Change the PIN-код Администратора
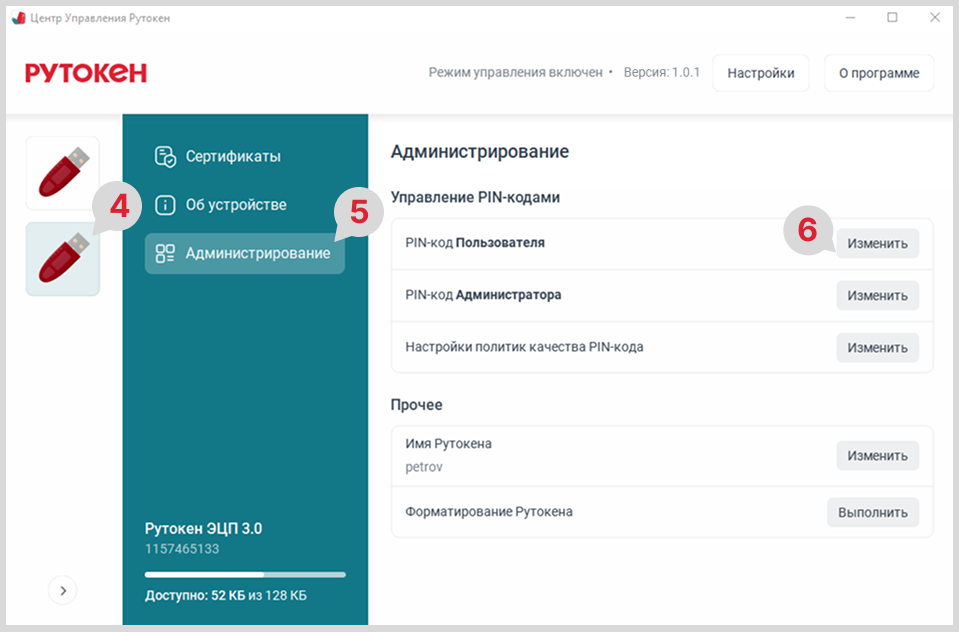The image size is (959, 632). click(x=877, y=296)
